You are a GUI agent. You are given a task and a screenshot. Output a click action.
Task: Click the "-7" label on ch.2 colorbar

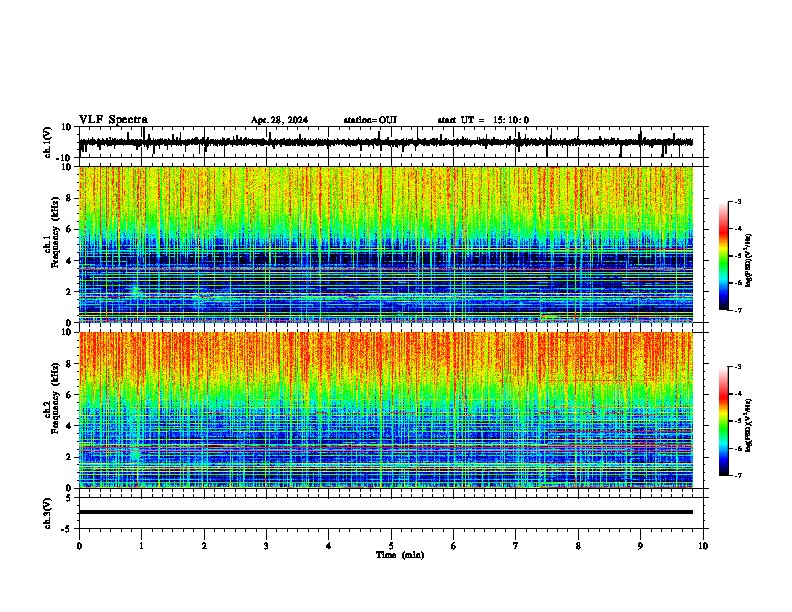click(737, 476)
